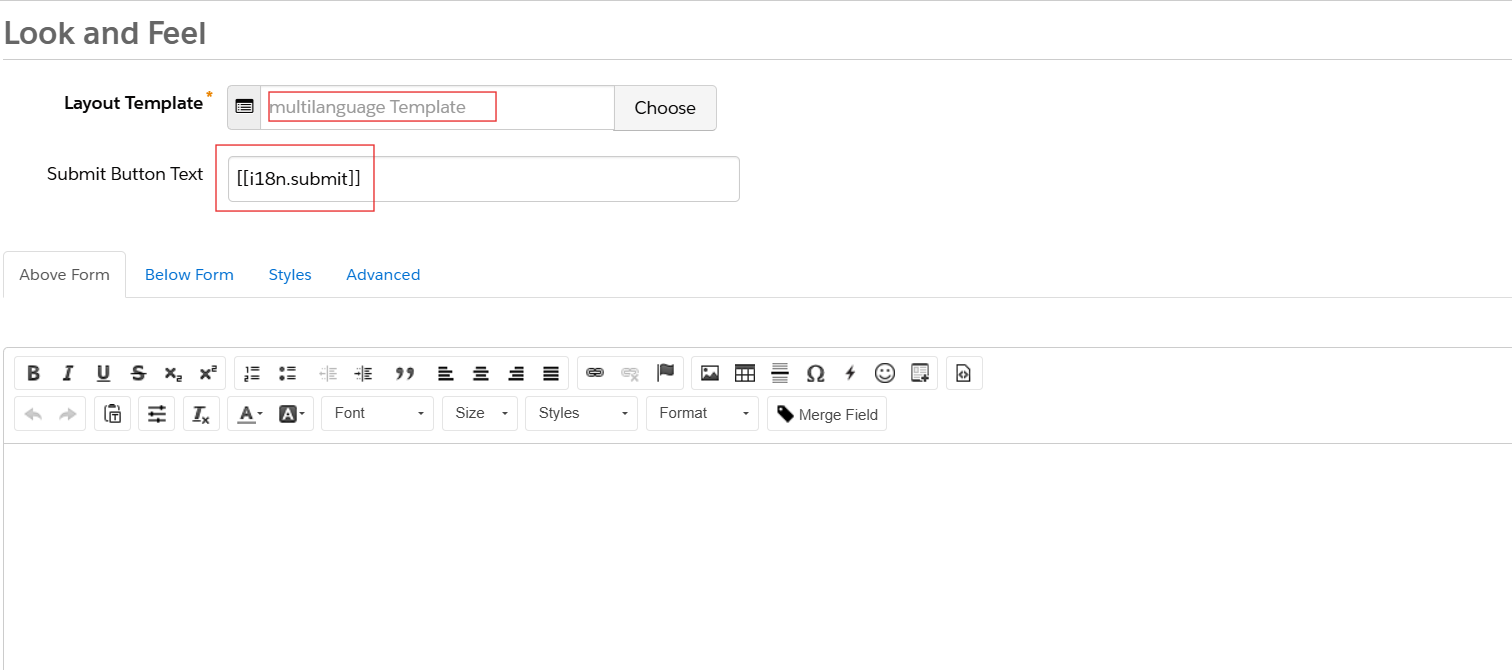Screen dimensions: 1512x670
Task: Insert a table
Action: (x=745, y=373)
